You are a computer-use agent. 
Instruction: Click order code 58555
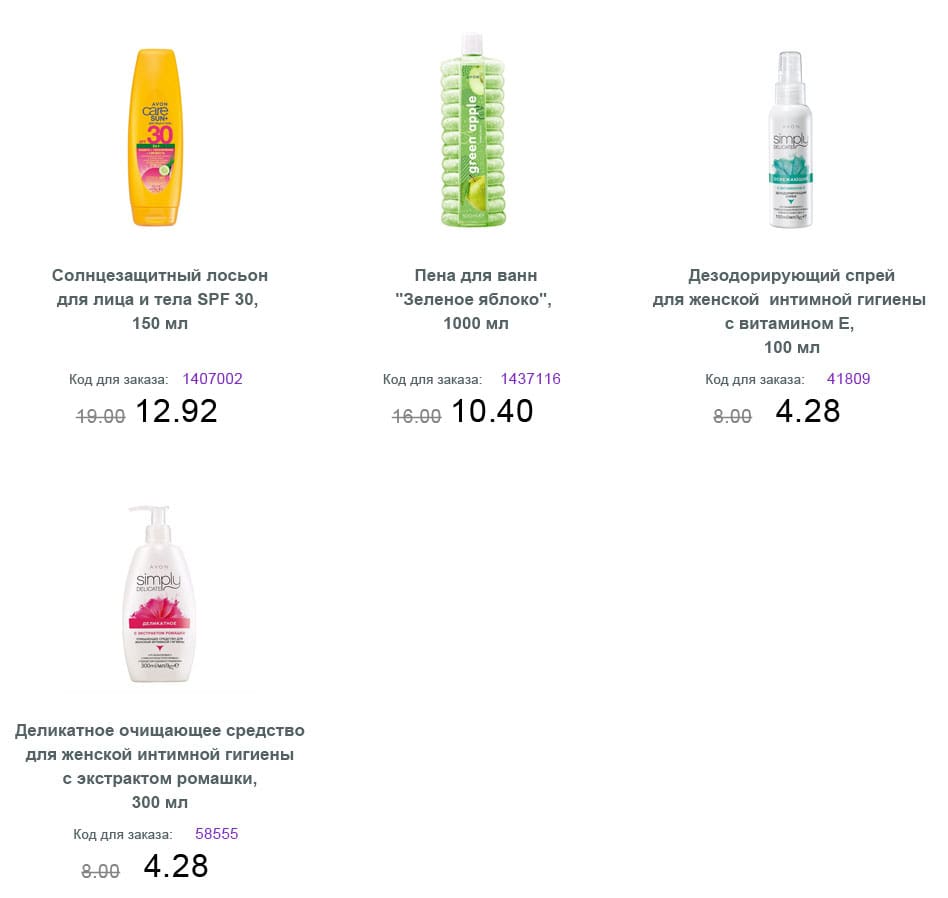click(216, 833)
